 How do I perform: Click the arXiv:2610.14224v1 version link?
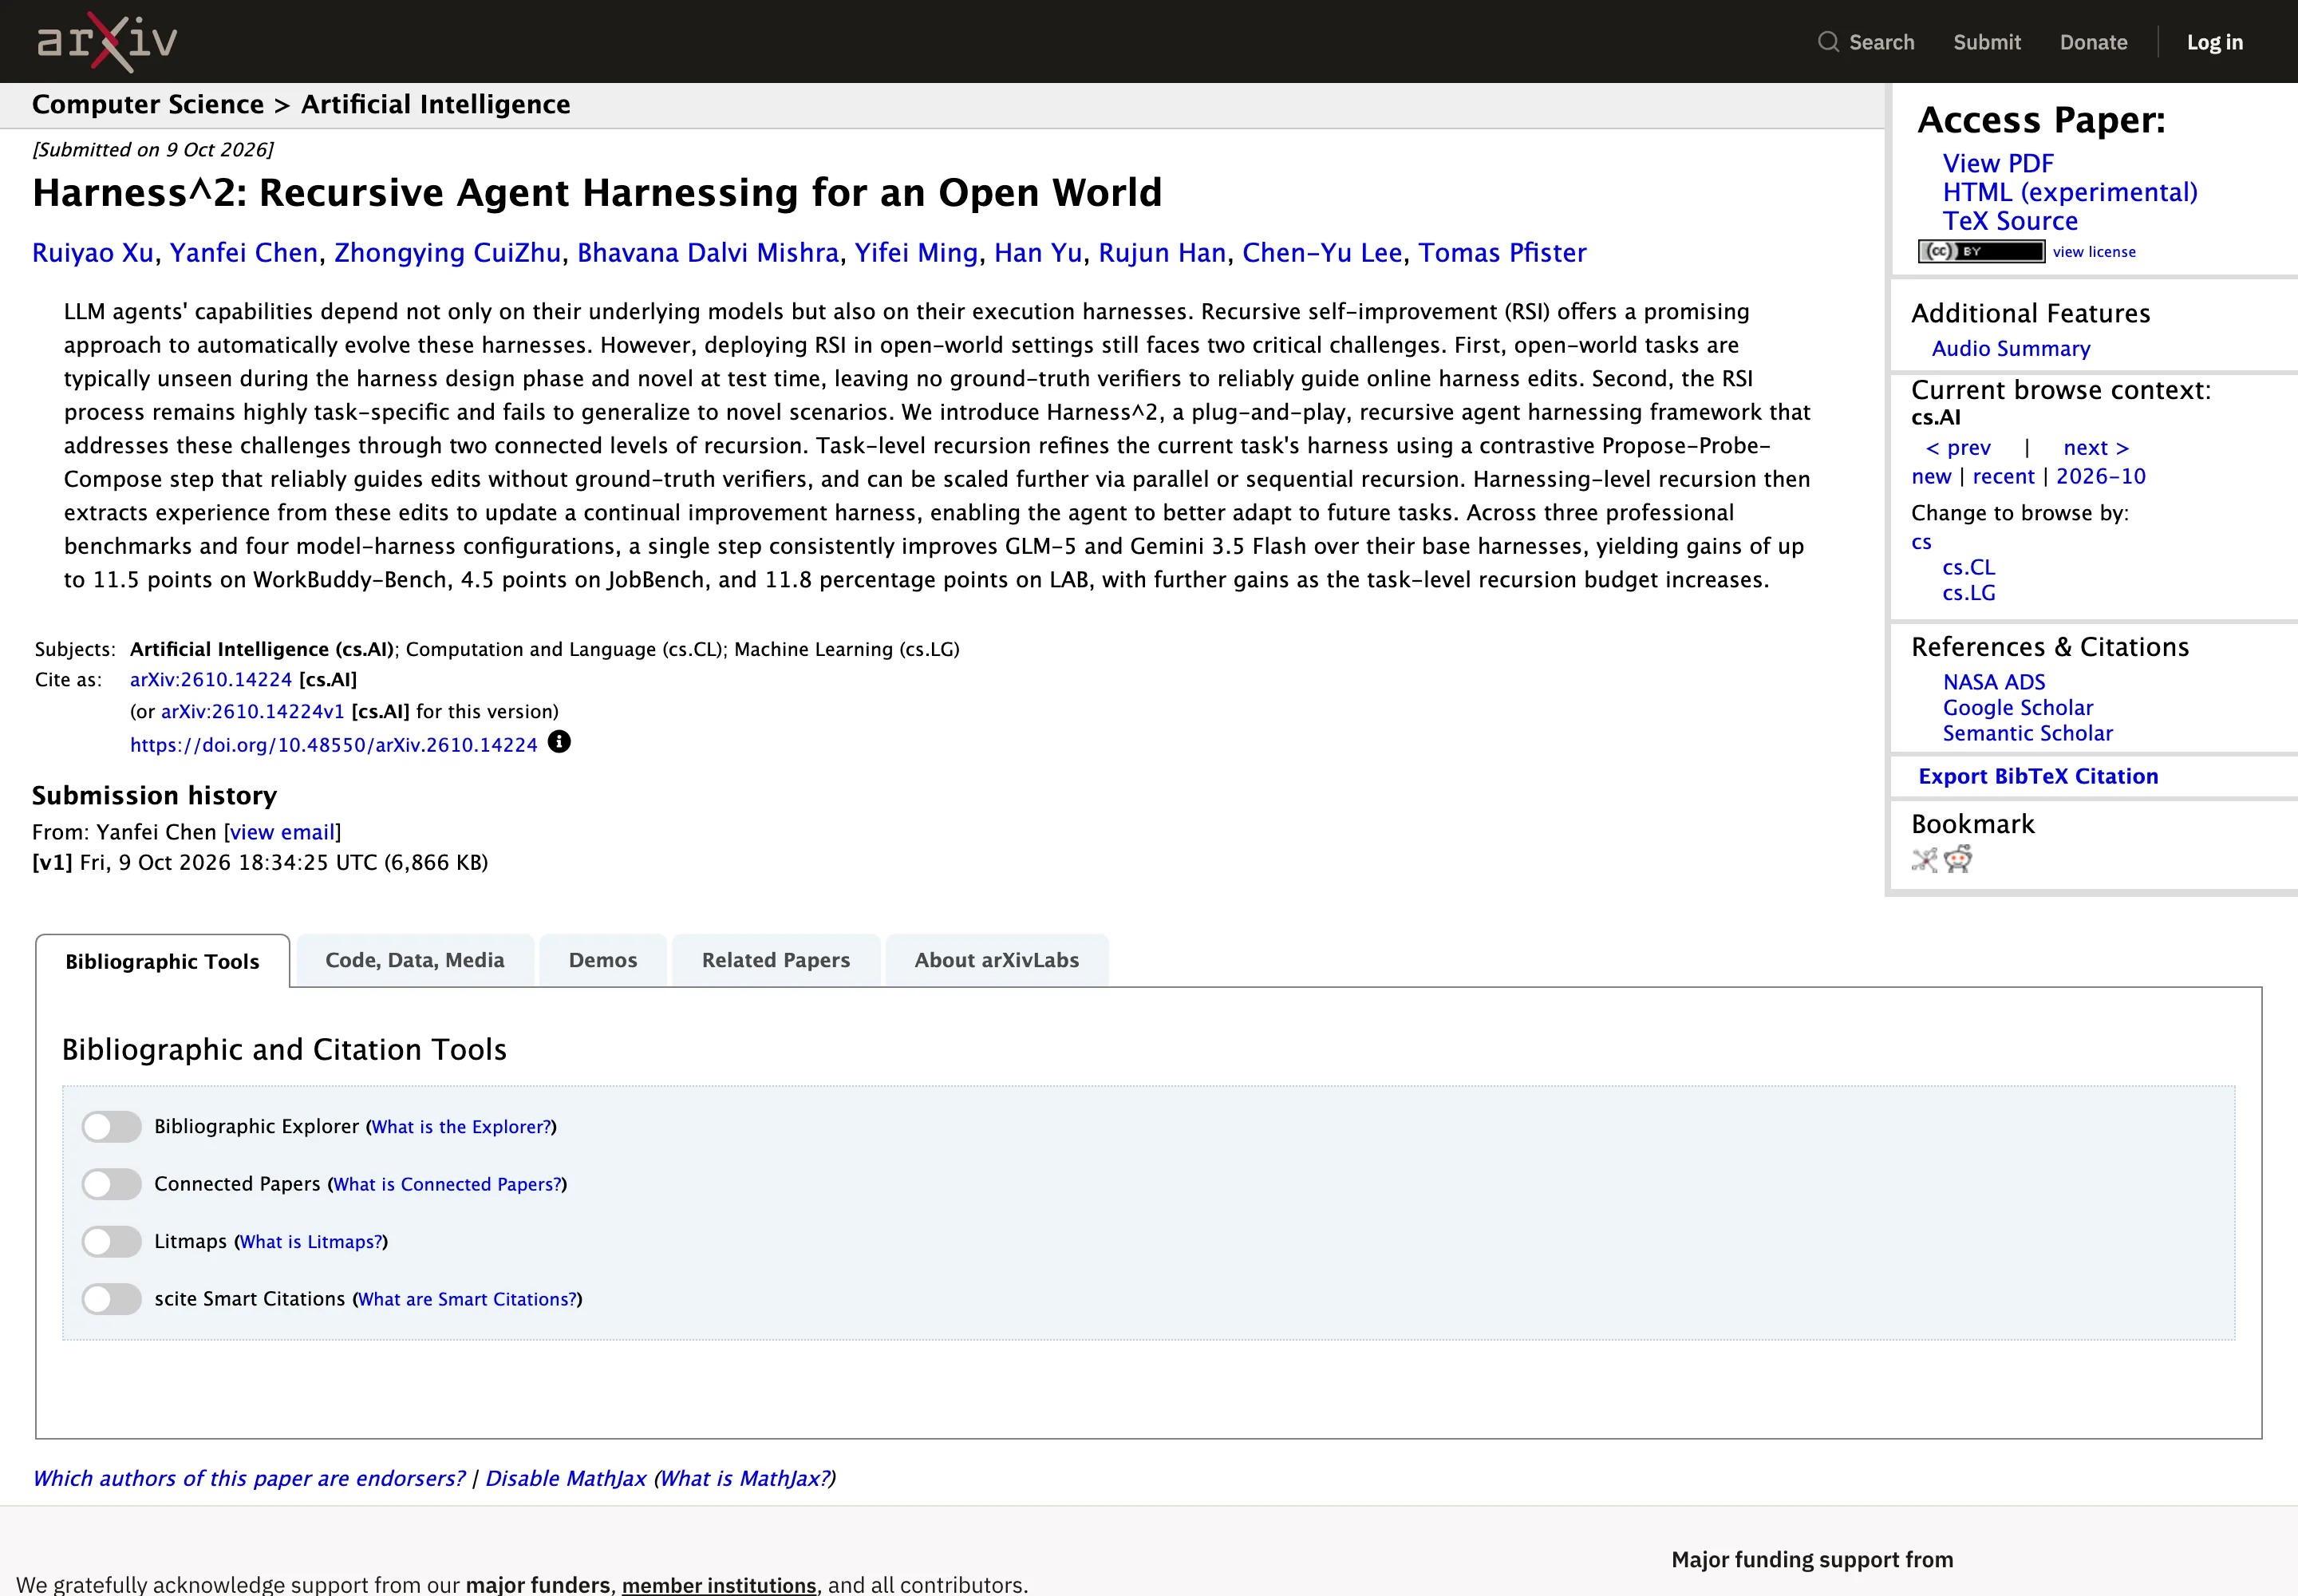(x=253, y=712)
